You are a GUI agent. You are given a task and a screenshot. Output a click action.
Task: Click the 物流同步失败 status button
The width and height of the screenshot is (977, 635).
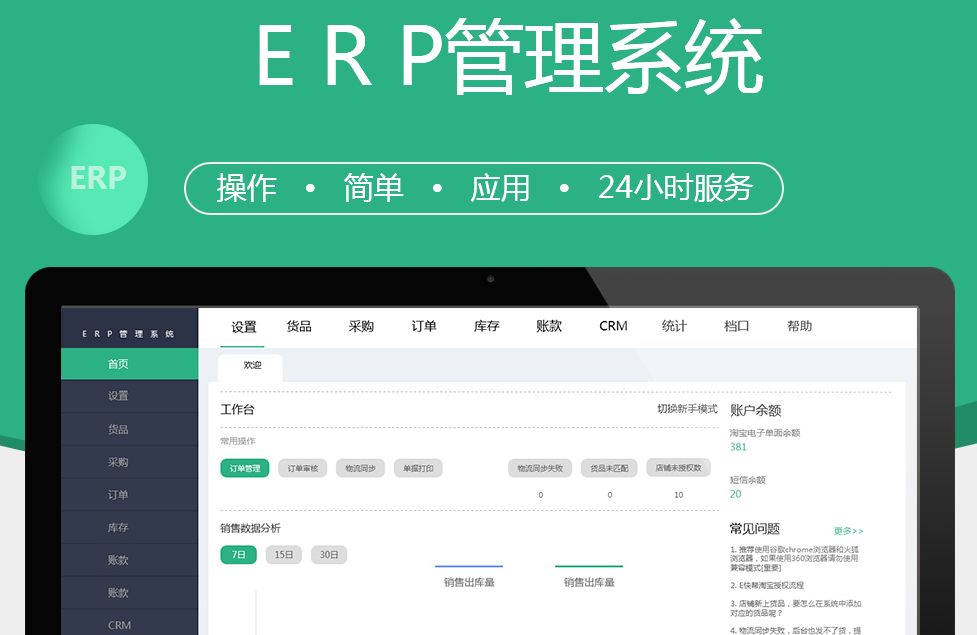540,468
